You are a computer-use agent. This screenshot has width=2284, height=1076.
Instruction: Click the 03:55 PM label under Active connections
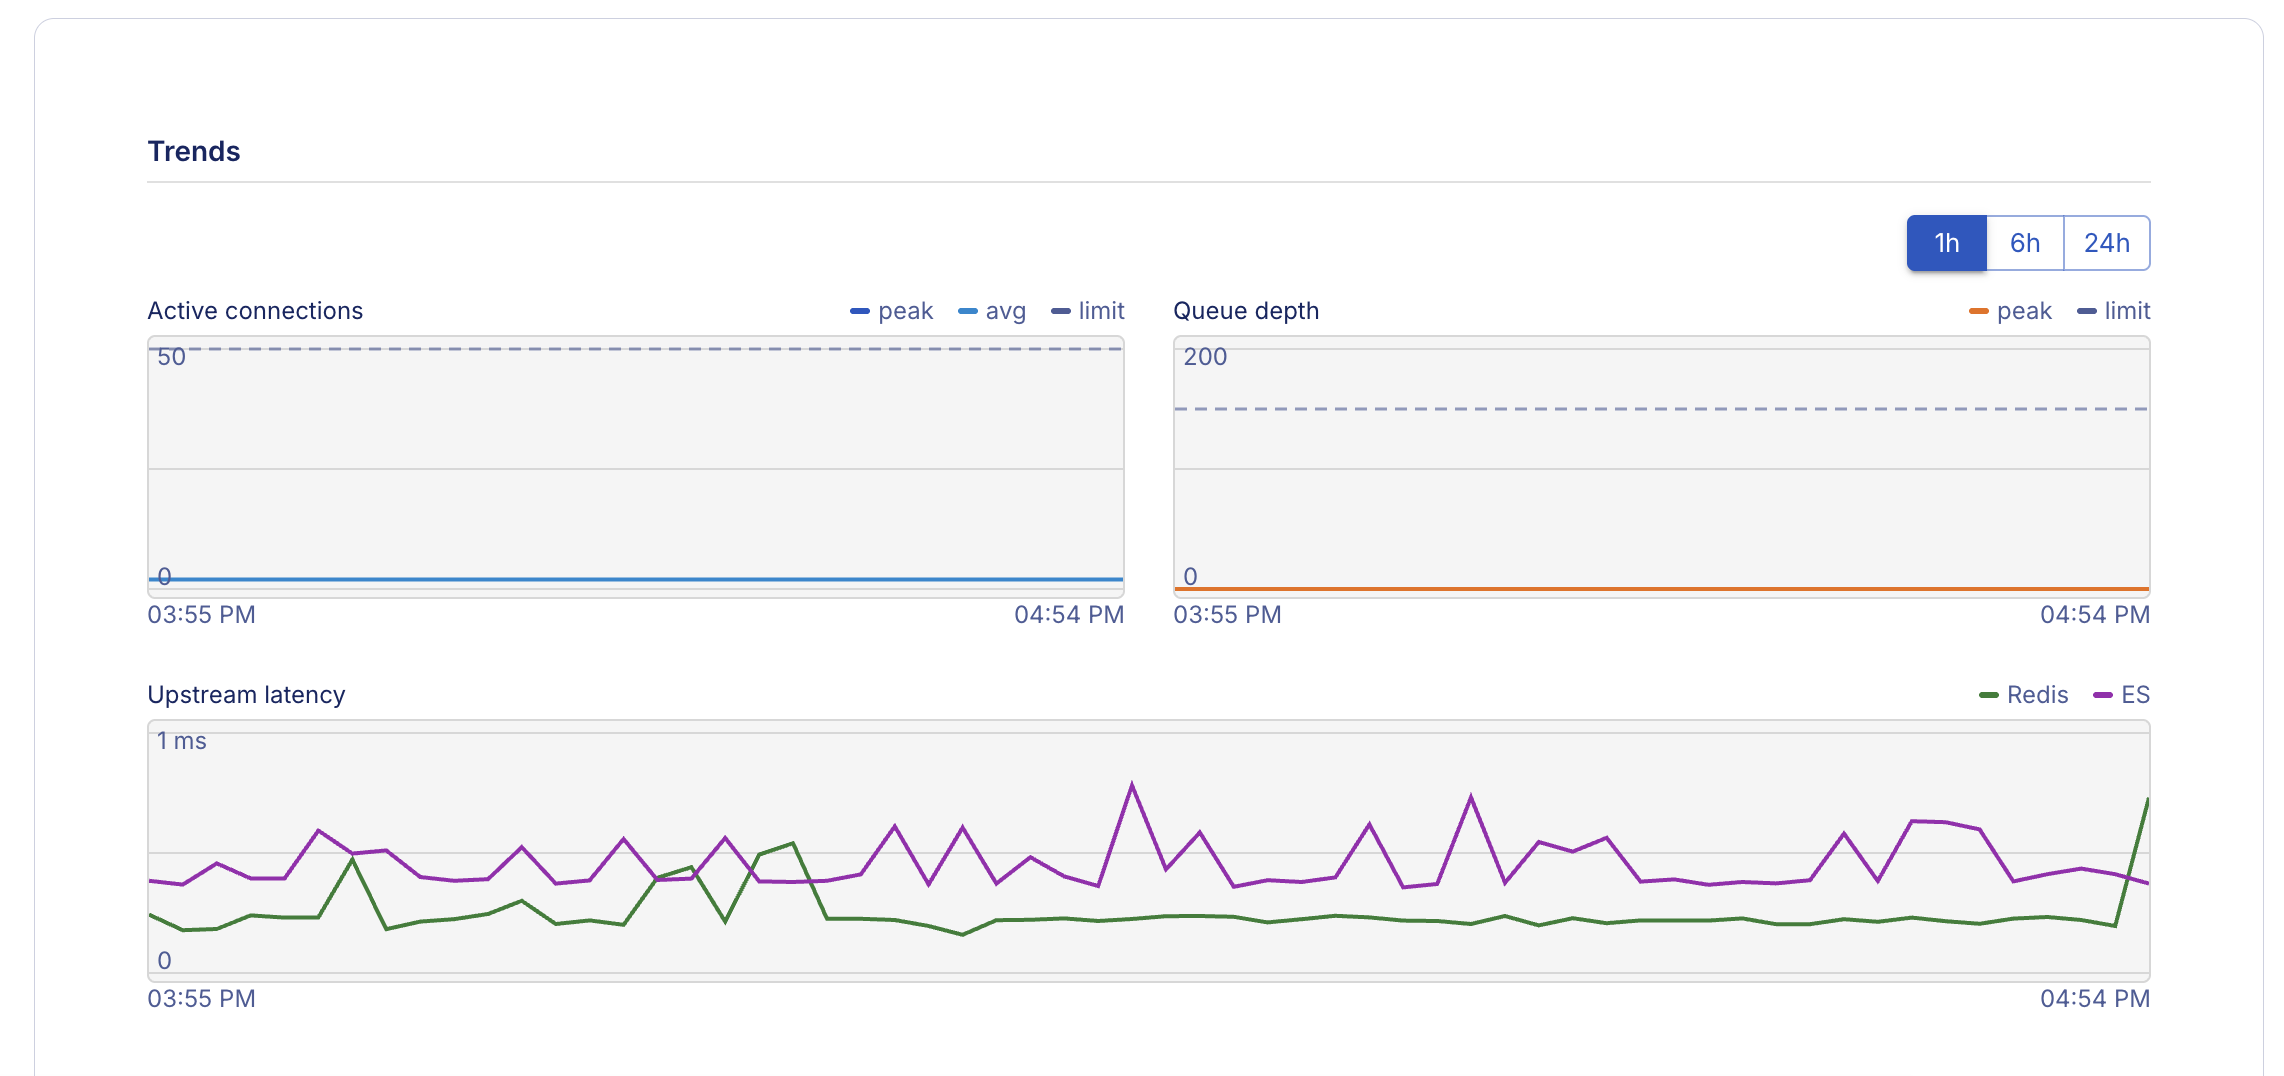[202, 615]
